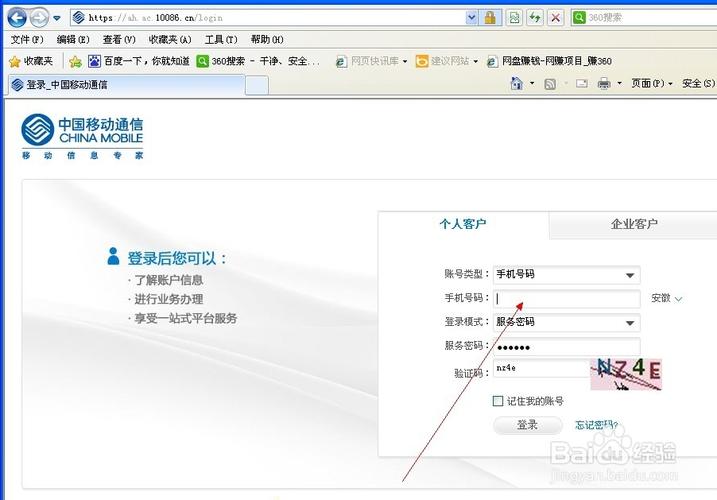Image resolution: width=717 pixels, height=500 pixels.
Task: Open the 收藏夹(A) menu
Action: coord(170,40)
